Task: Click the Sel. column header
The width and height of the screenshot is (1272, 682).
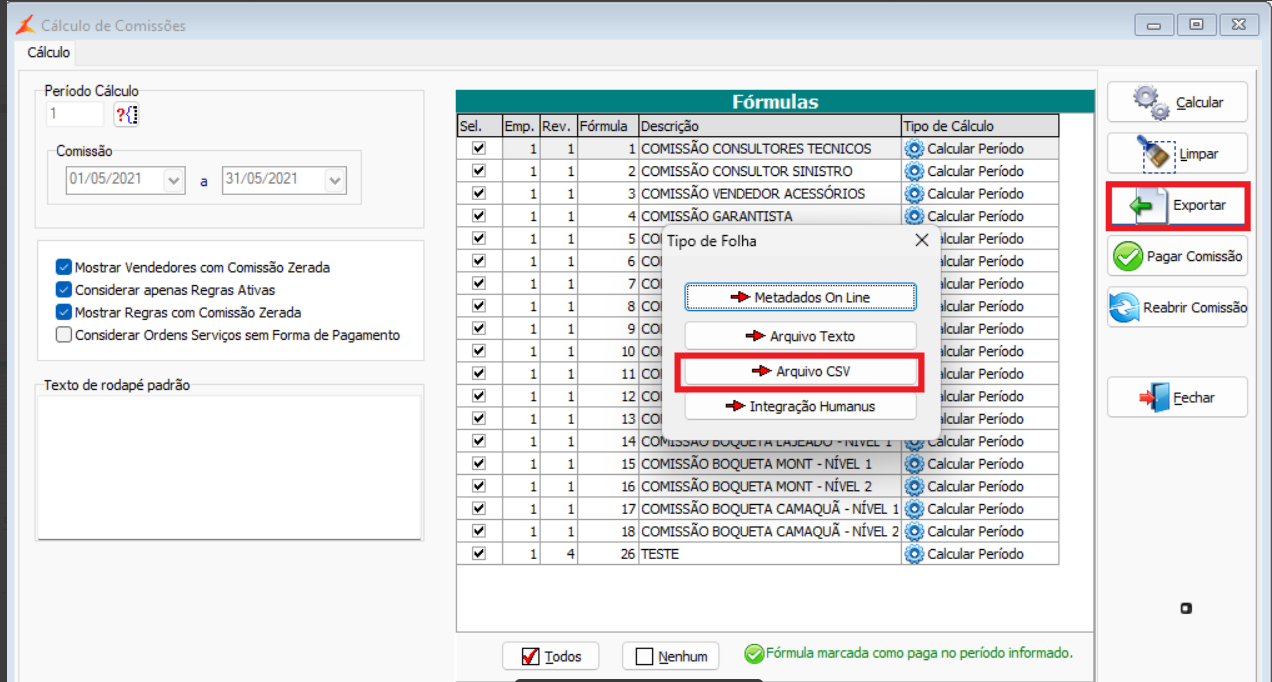Action: coord(479,126)
